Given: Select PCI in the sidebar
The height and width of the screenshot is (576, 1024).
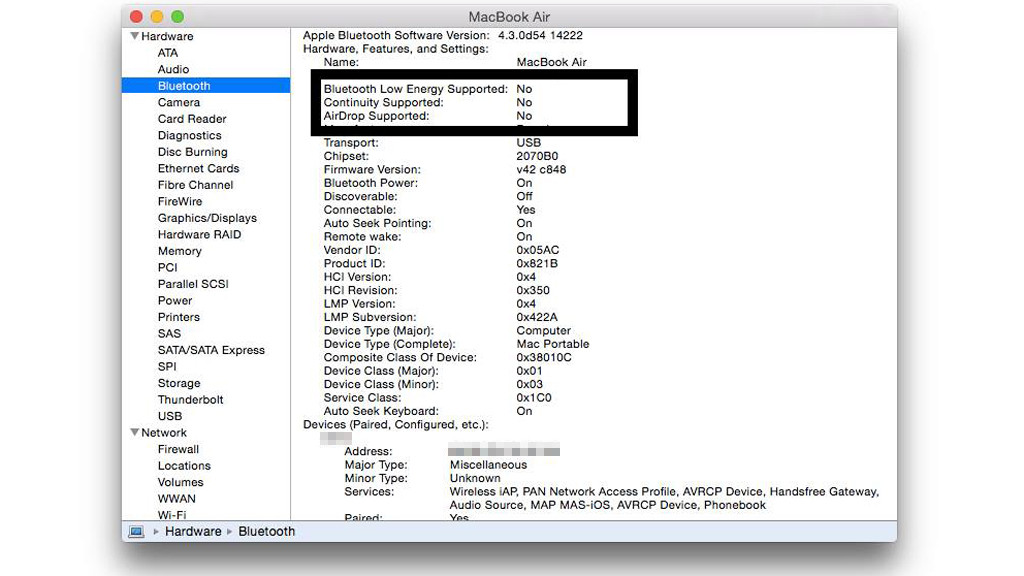Looking at the screenshot, I should click(168, 267).
